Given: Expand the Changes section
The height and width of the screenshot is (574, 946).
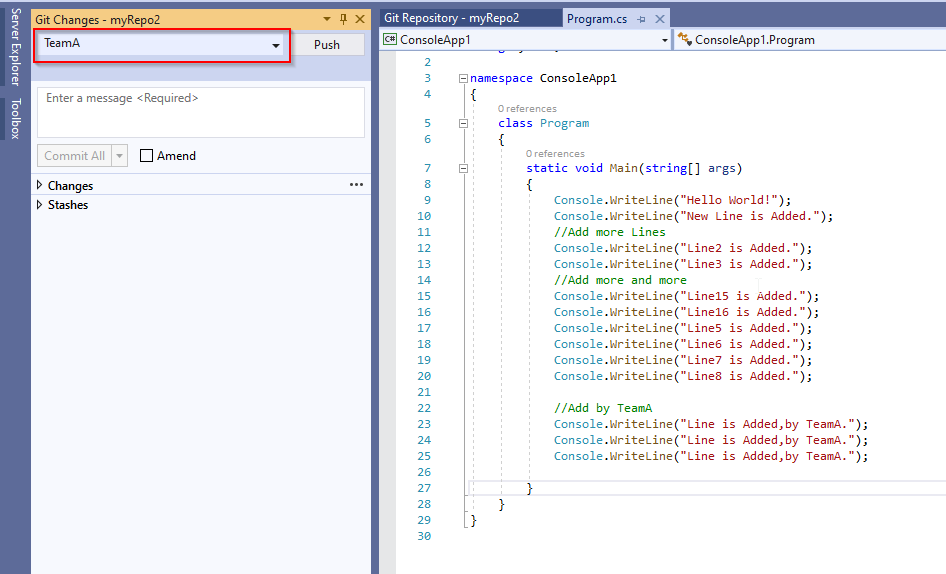Looking at the screenshot, I should pos(40,185).
